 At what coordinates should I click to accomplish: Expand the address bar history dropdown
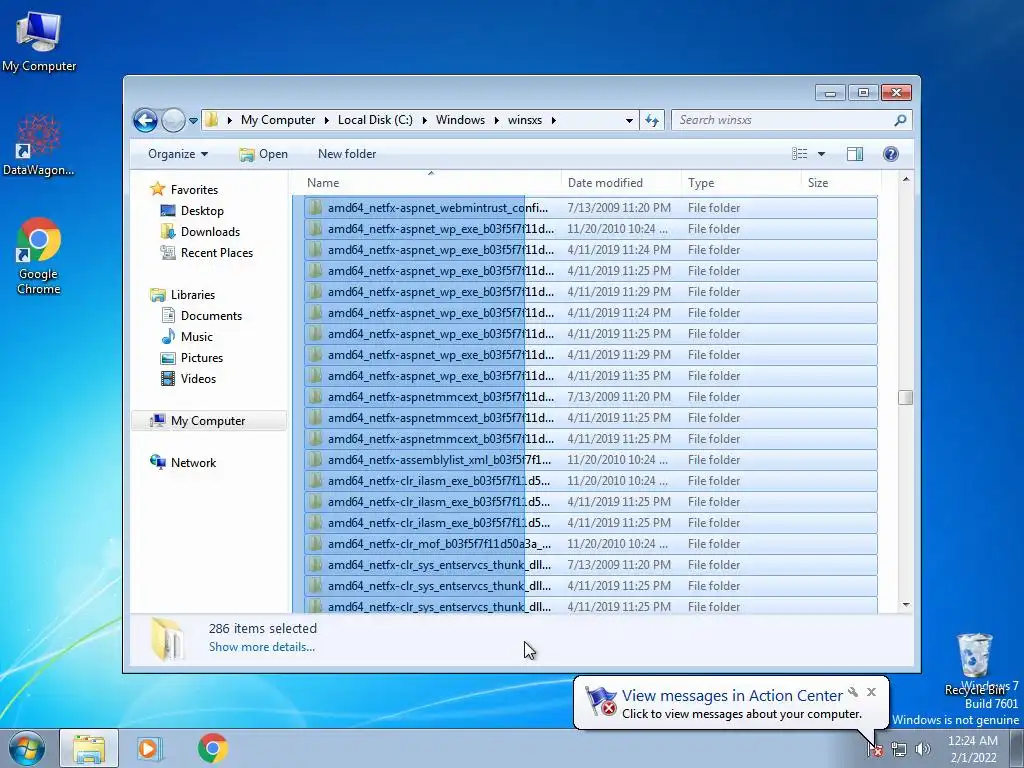click(629, 121)
